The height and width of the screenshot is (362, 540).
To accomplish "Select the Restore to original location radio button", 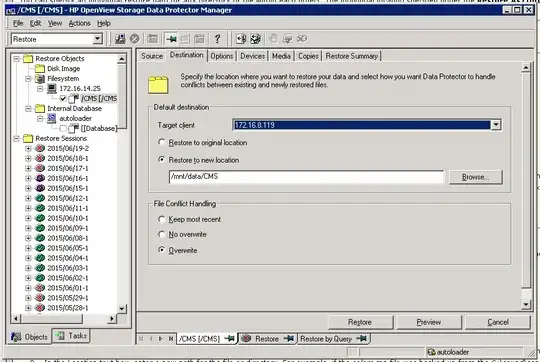I will [x=161, y=142].
